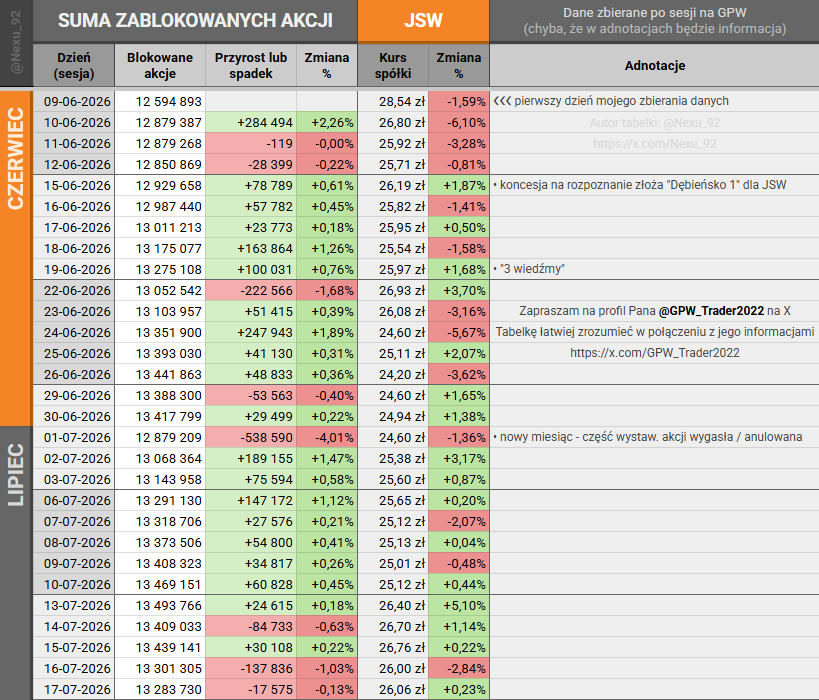Click share price 25,01 zł
The image size is (819, 700).
pos(393,563)
